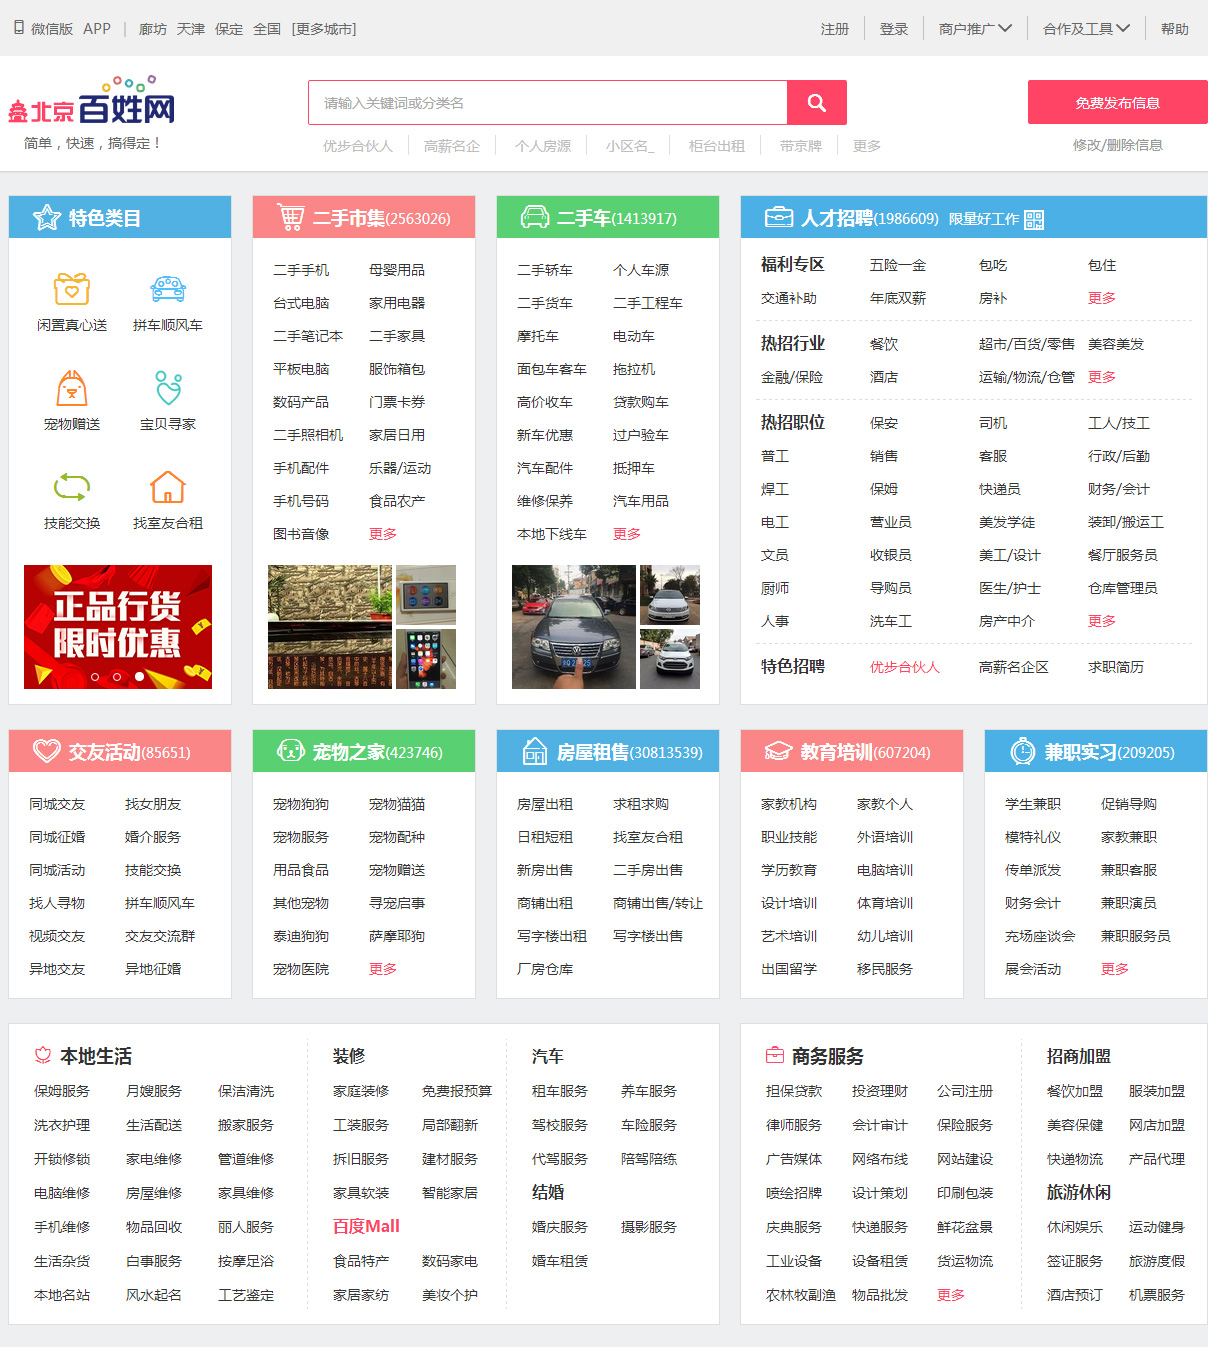Image resolution: width=1208 pixels, height=1347 pixels.
Task: Select the 技能交换 exchange arrows icon
Action: pos(72,487)
